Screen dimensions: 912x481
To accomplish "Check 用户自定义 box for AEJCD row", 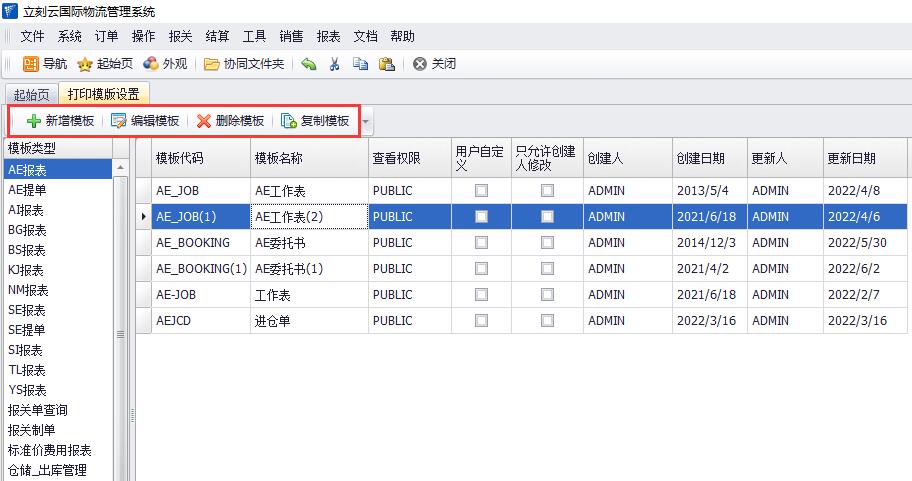I will click(481, 320).
